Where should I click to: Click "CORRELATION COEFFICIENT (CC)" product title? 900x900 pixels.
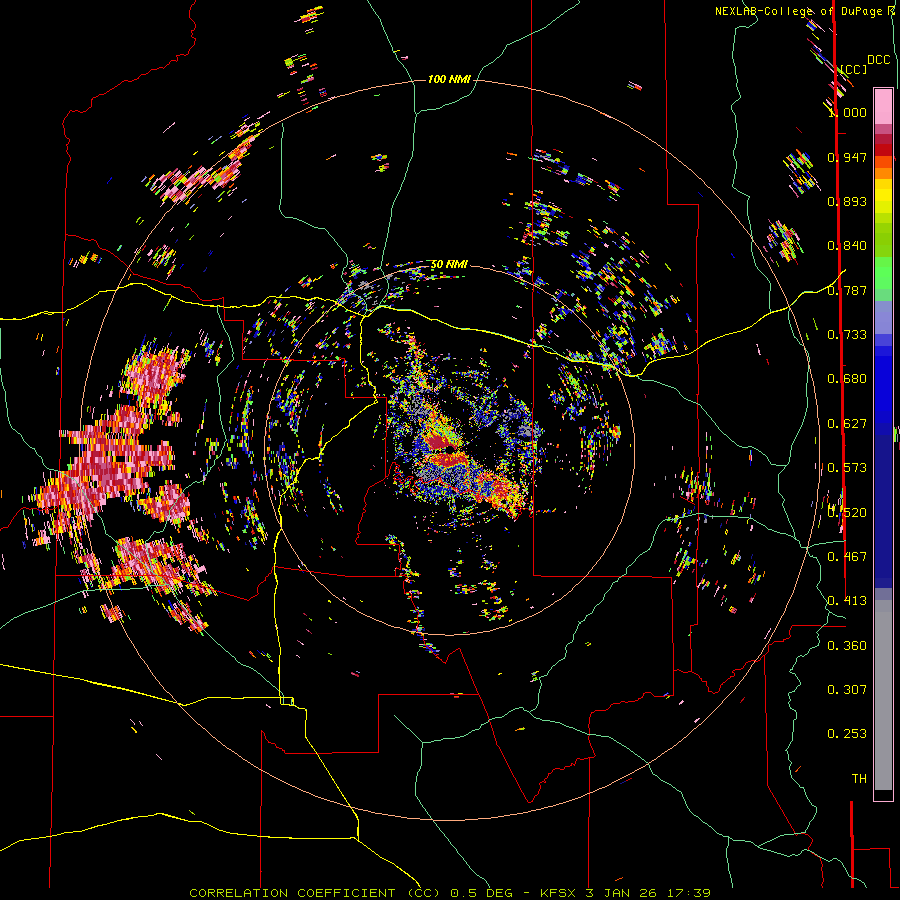click(313, 893)
